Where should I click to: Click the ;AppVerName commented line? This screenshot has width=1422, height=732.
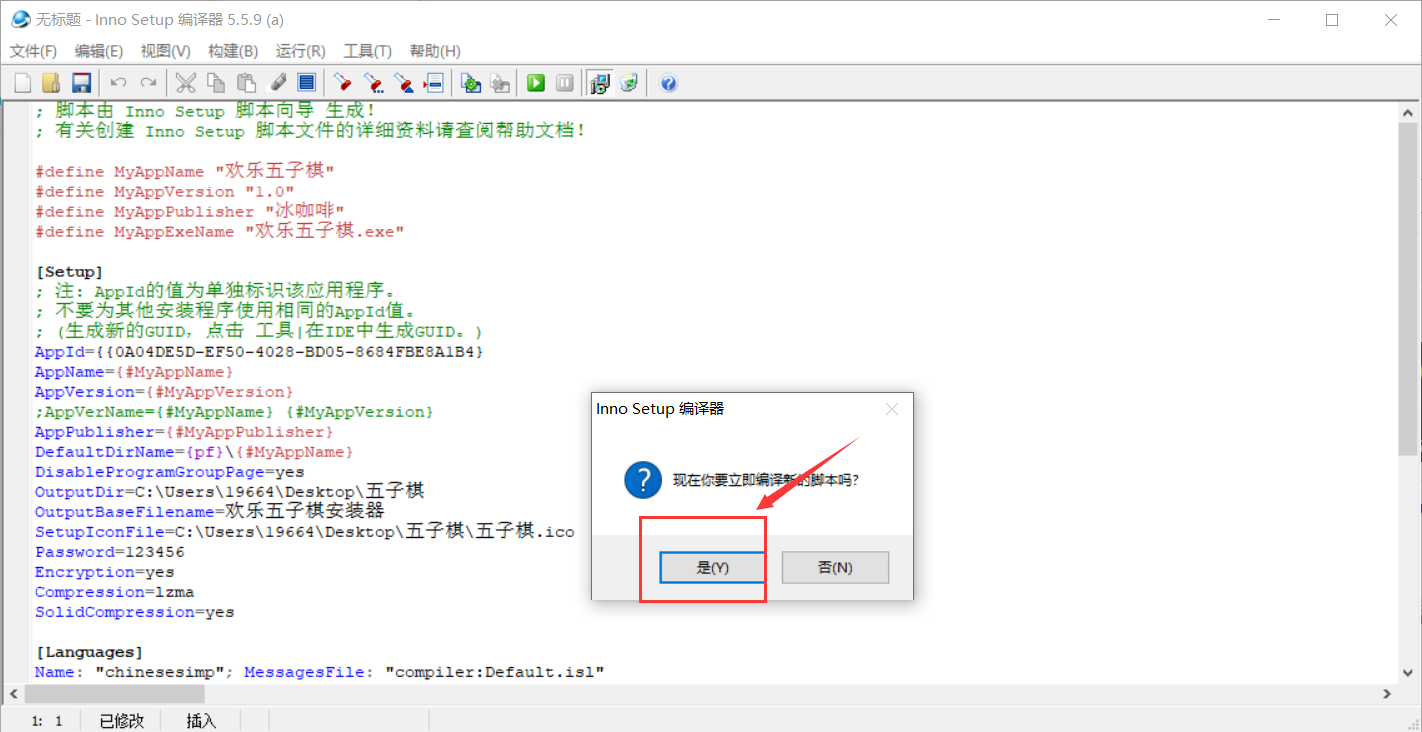click(235, 412)
